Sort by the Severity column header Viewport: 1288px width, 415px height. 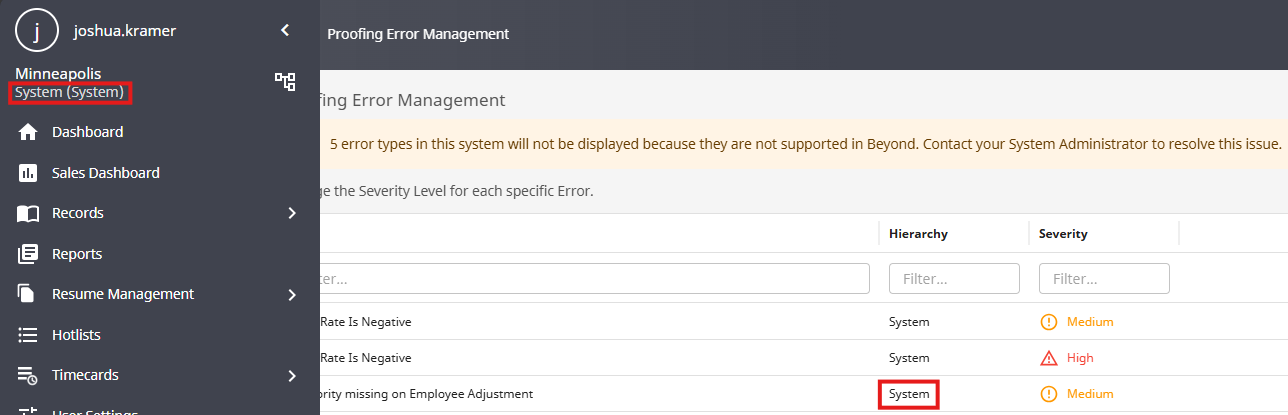tap(1063, 234)
